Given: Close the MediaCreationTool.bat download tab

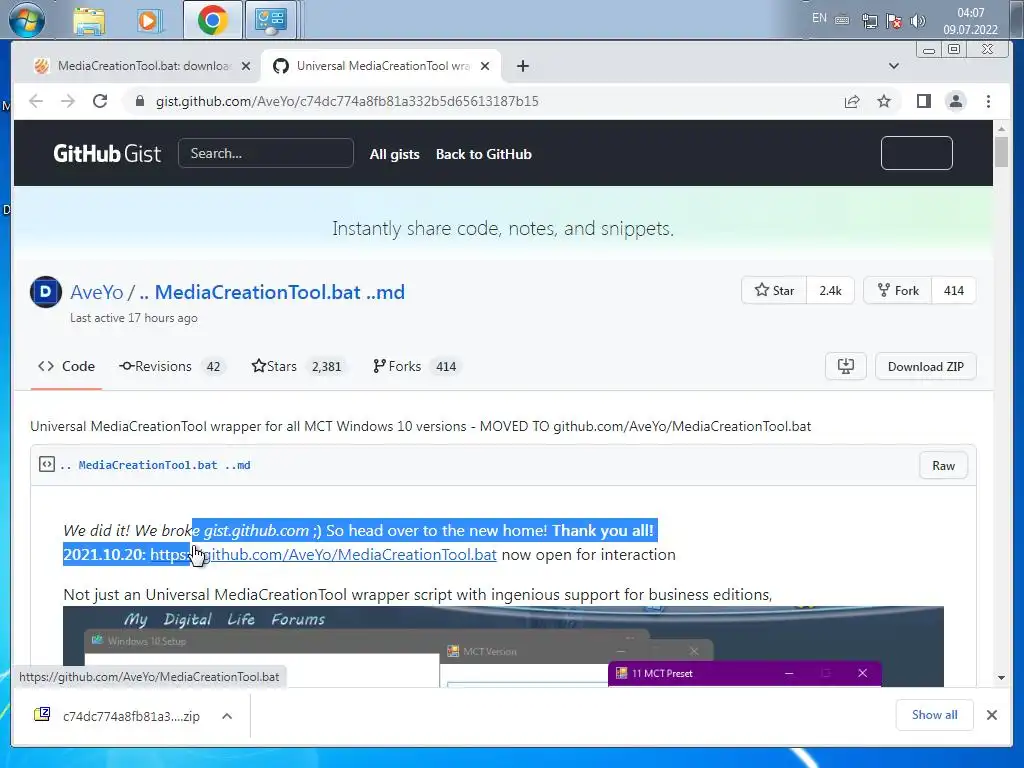Looking at the screenshot, I should point(246,66).
